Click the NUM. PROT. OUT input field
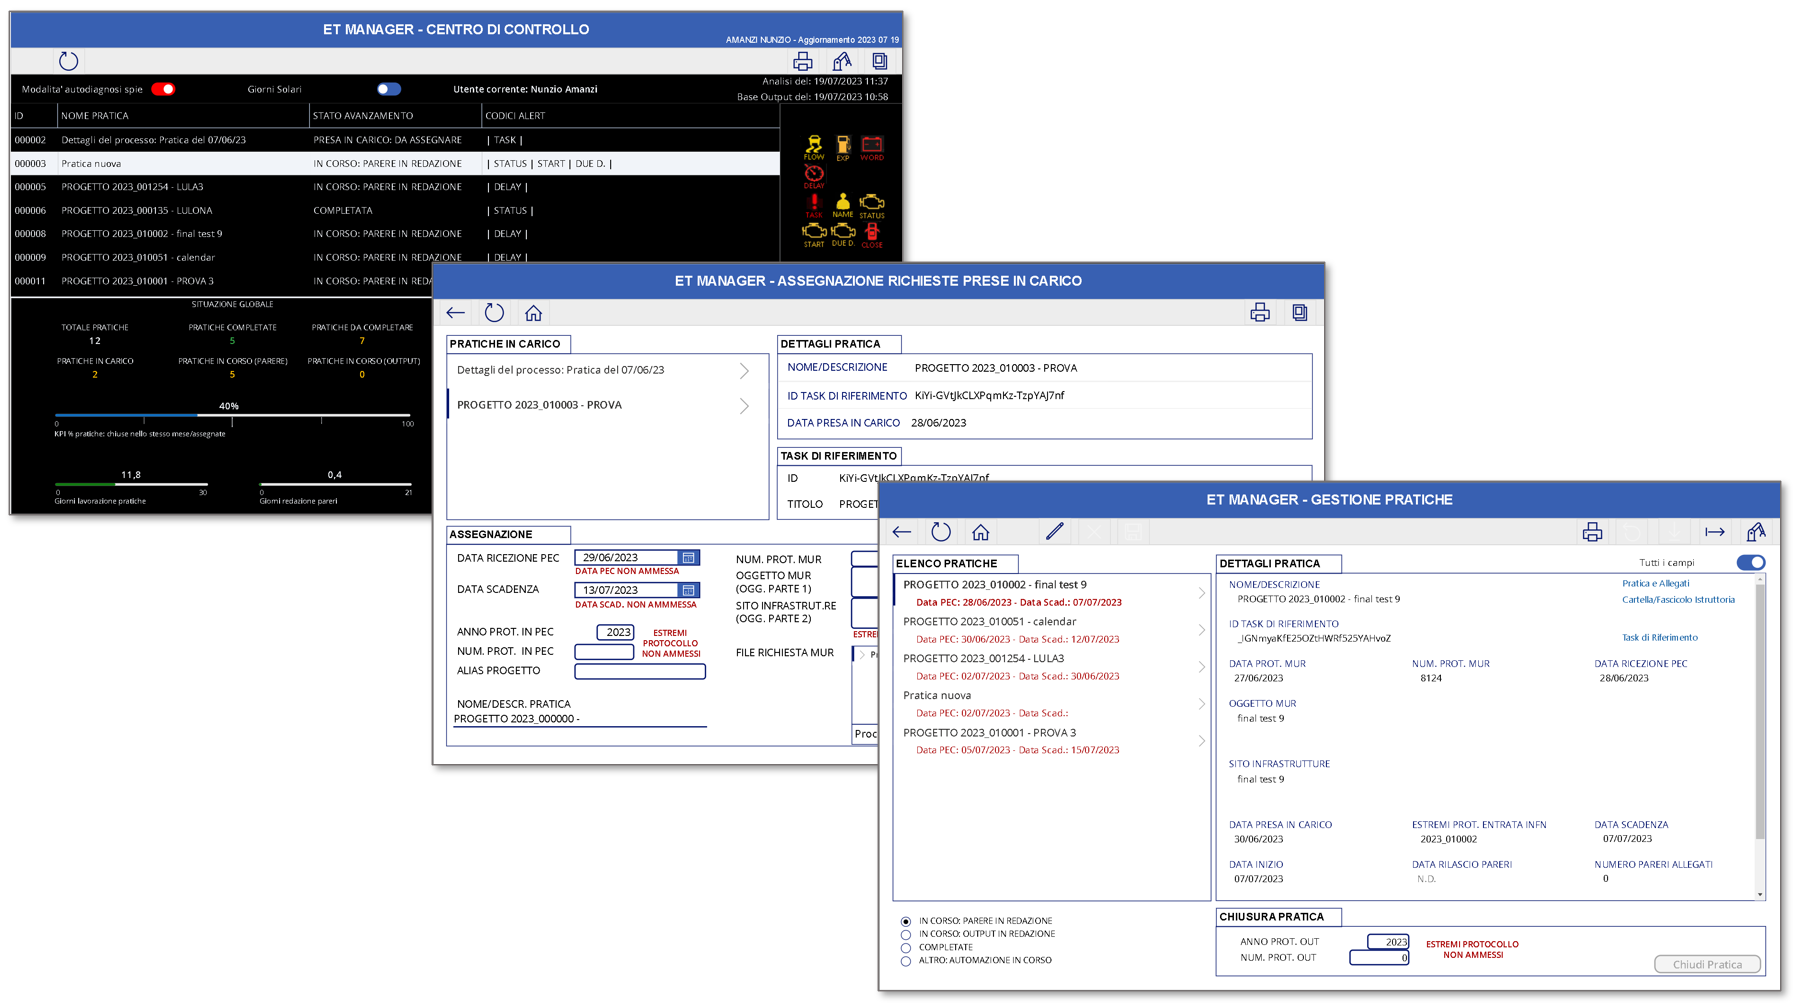 point(1379,959)
